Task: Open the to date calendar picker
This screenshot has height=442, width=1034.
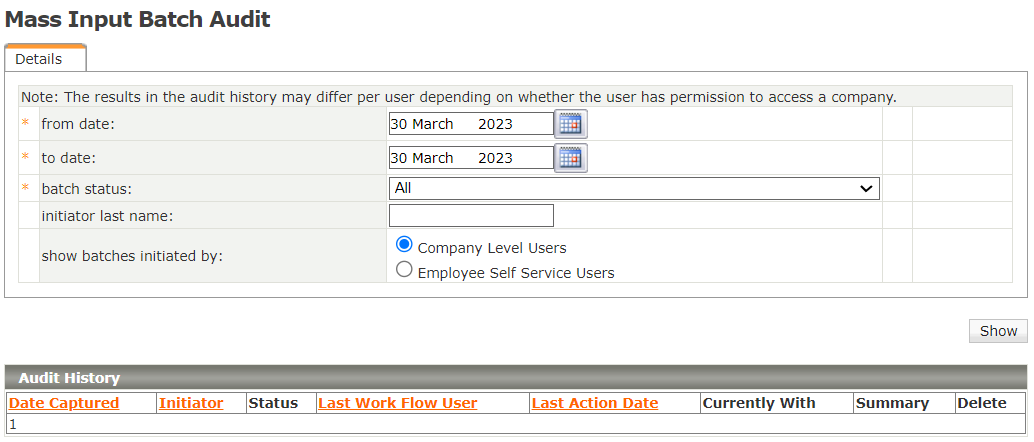Action: (571, 158)
